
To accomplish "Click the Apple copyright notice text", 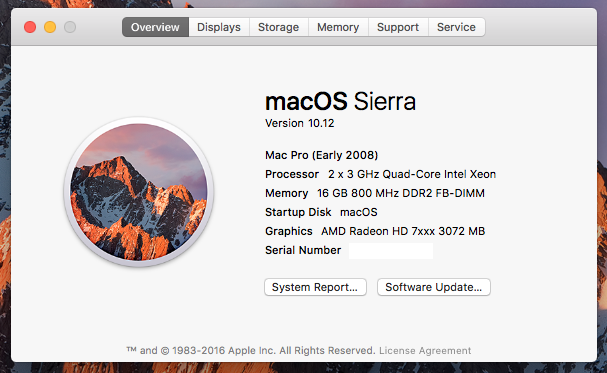I will (x=251, y=351).
